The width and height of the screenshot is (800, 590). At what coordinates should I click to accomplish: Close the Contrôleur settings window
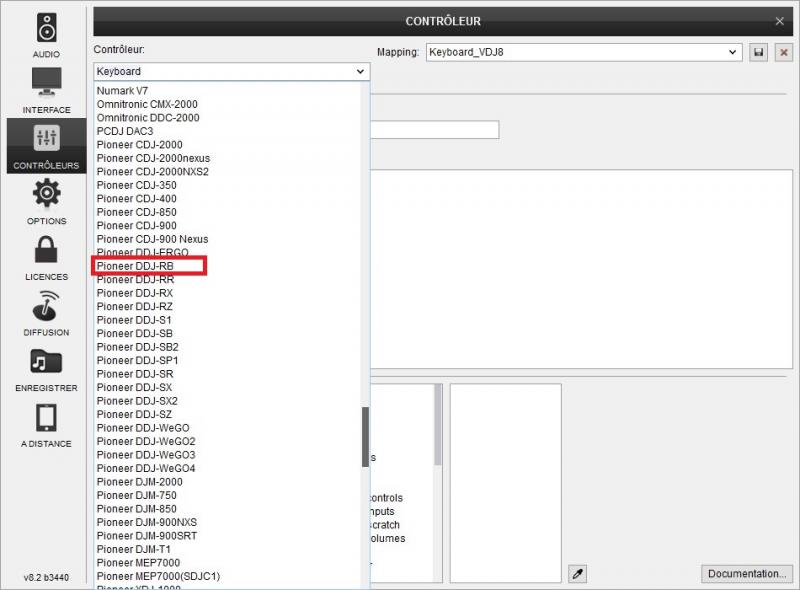(780, 21)
